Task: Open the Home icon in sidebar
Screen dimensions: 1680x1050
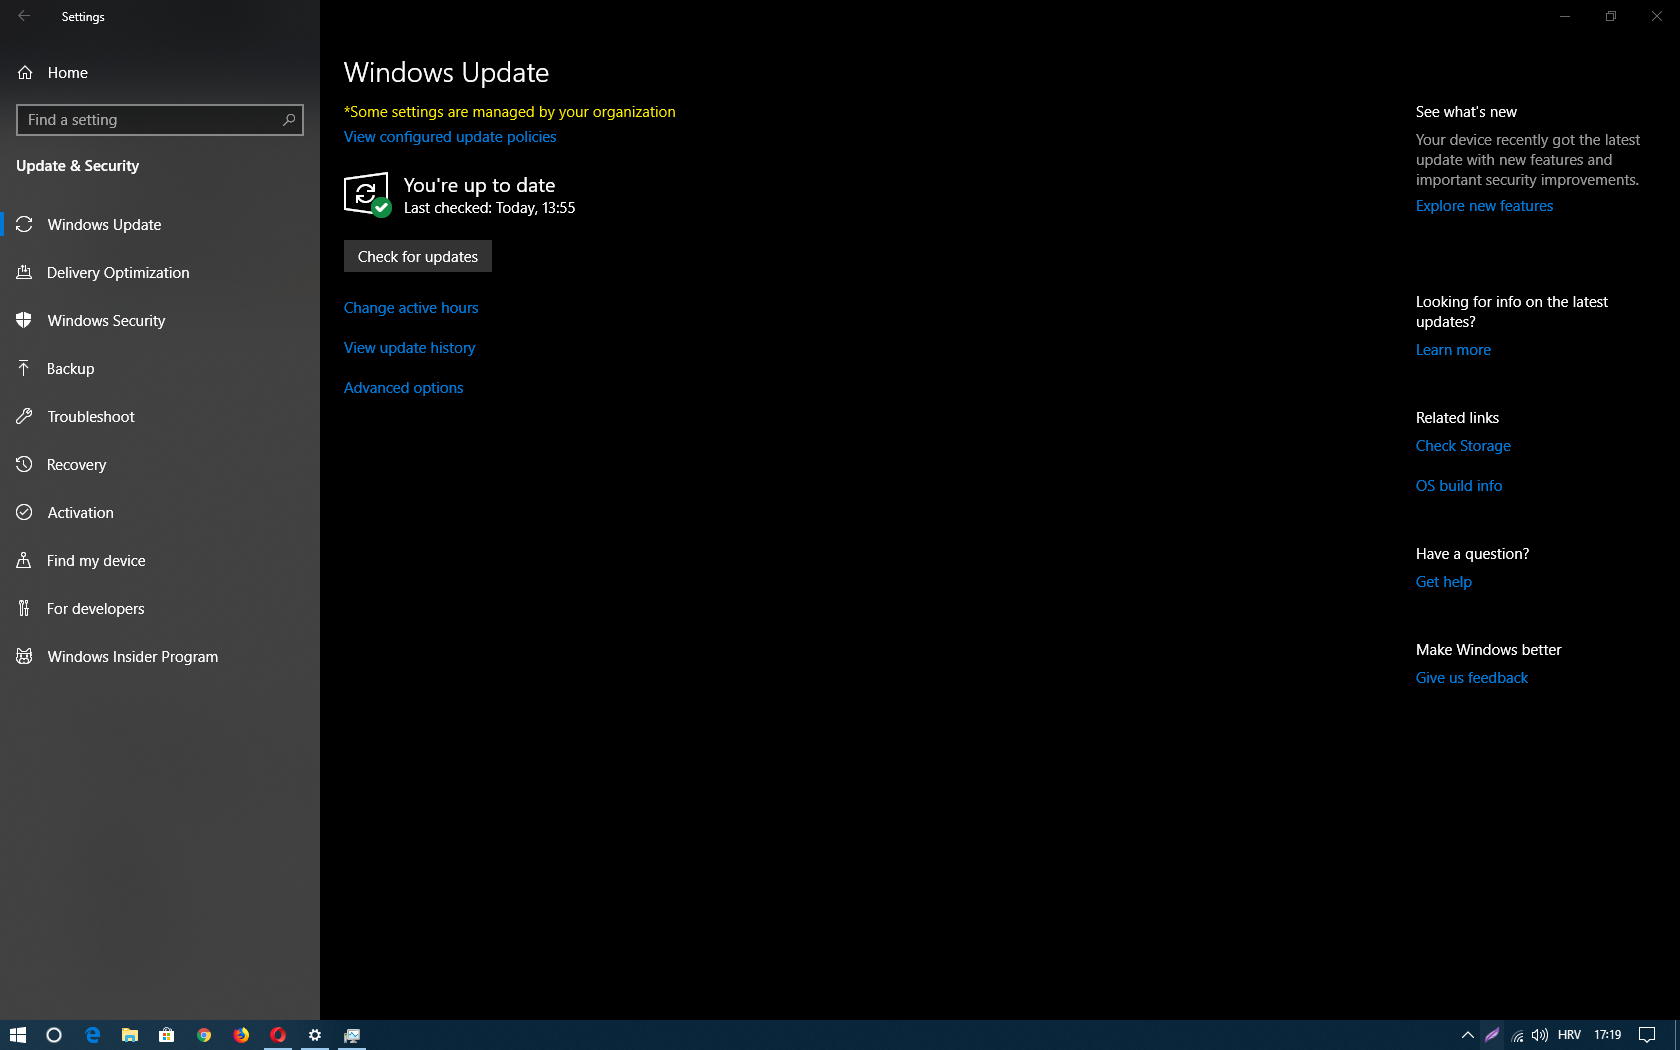Action: [25, 73]
